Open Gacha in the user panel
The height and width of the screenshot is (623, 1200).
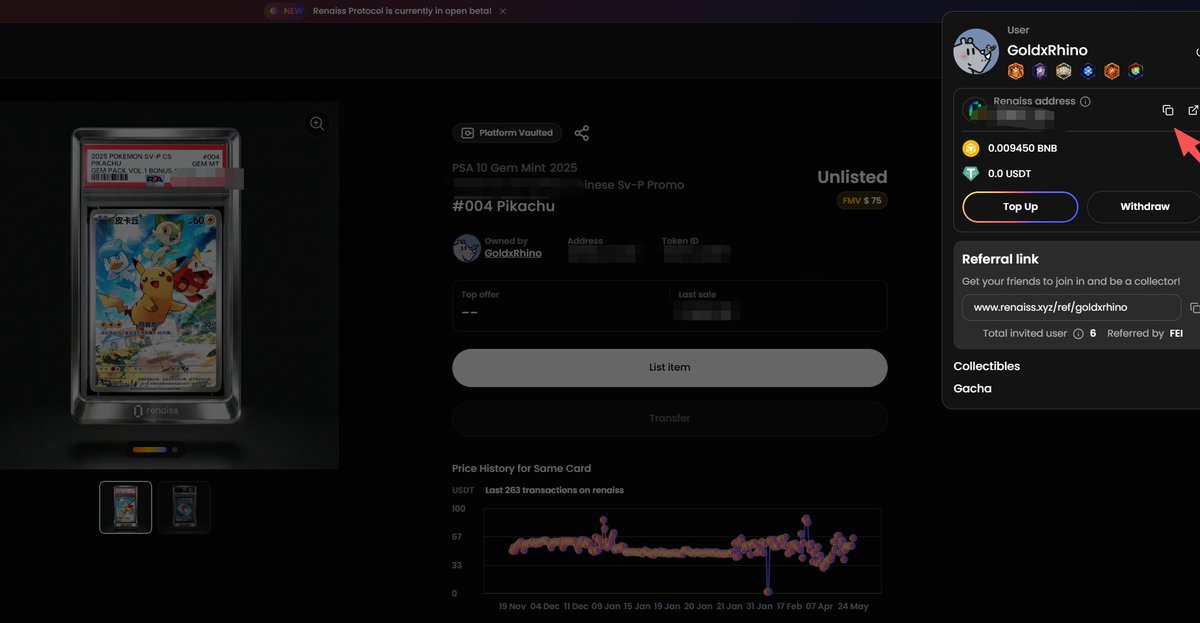coord(973,388)
